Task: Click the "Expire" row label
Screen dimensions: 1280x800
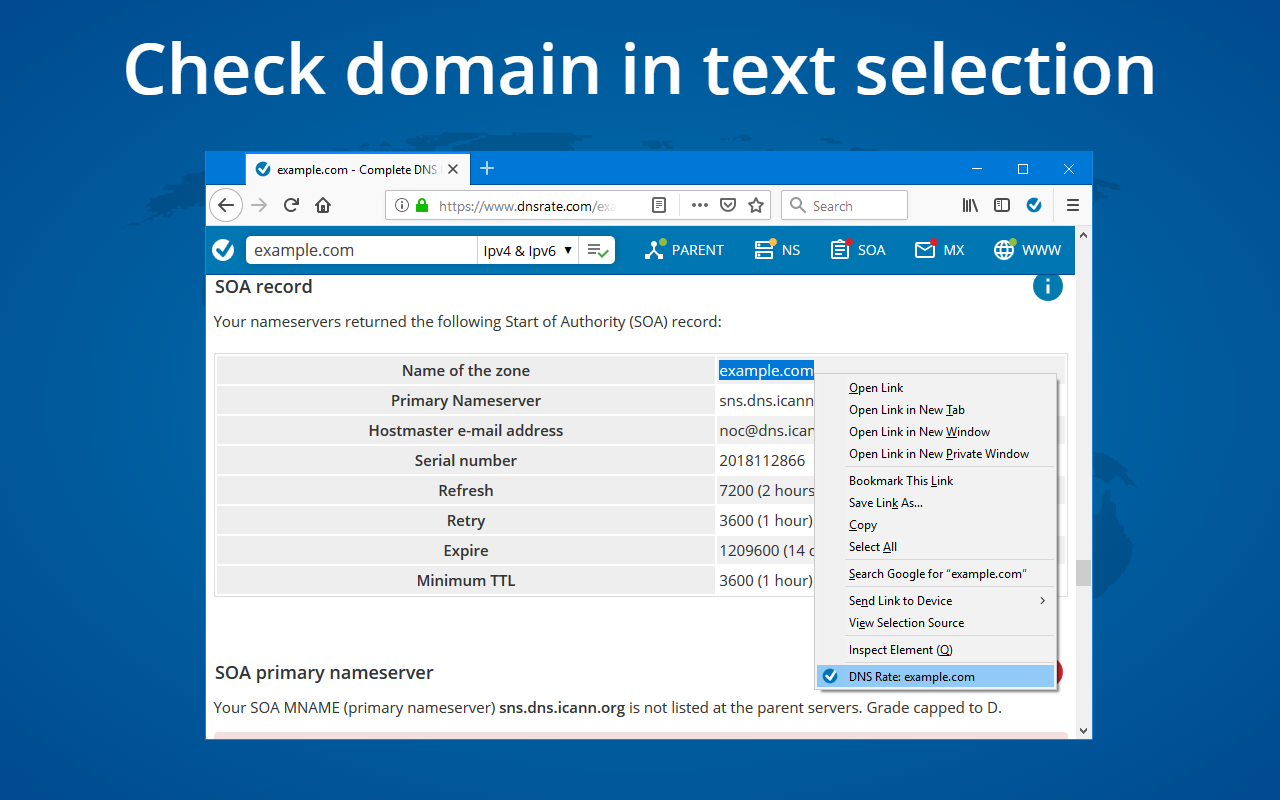Action: (466, 551)
